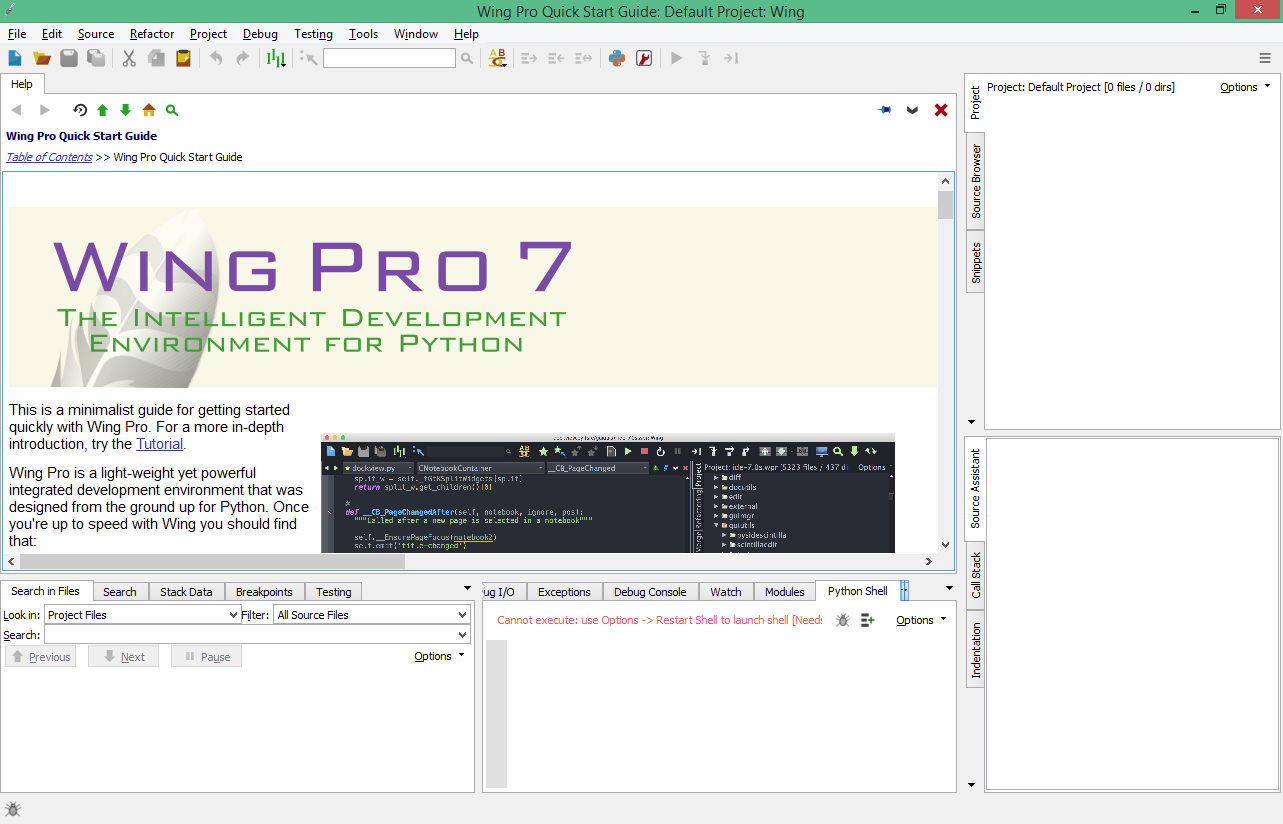
Task: Open the Table of Contents link
Action: click(x=49, y=157)
